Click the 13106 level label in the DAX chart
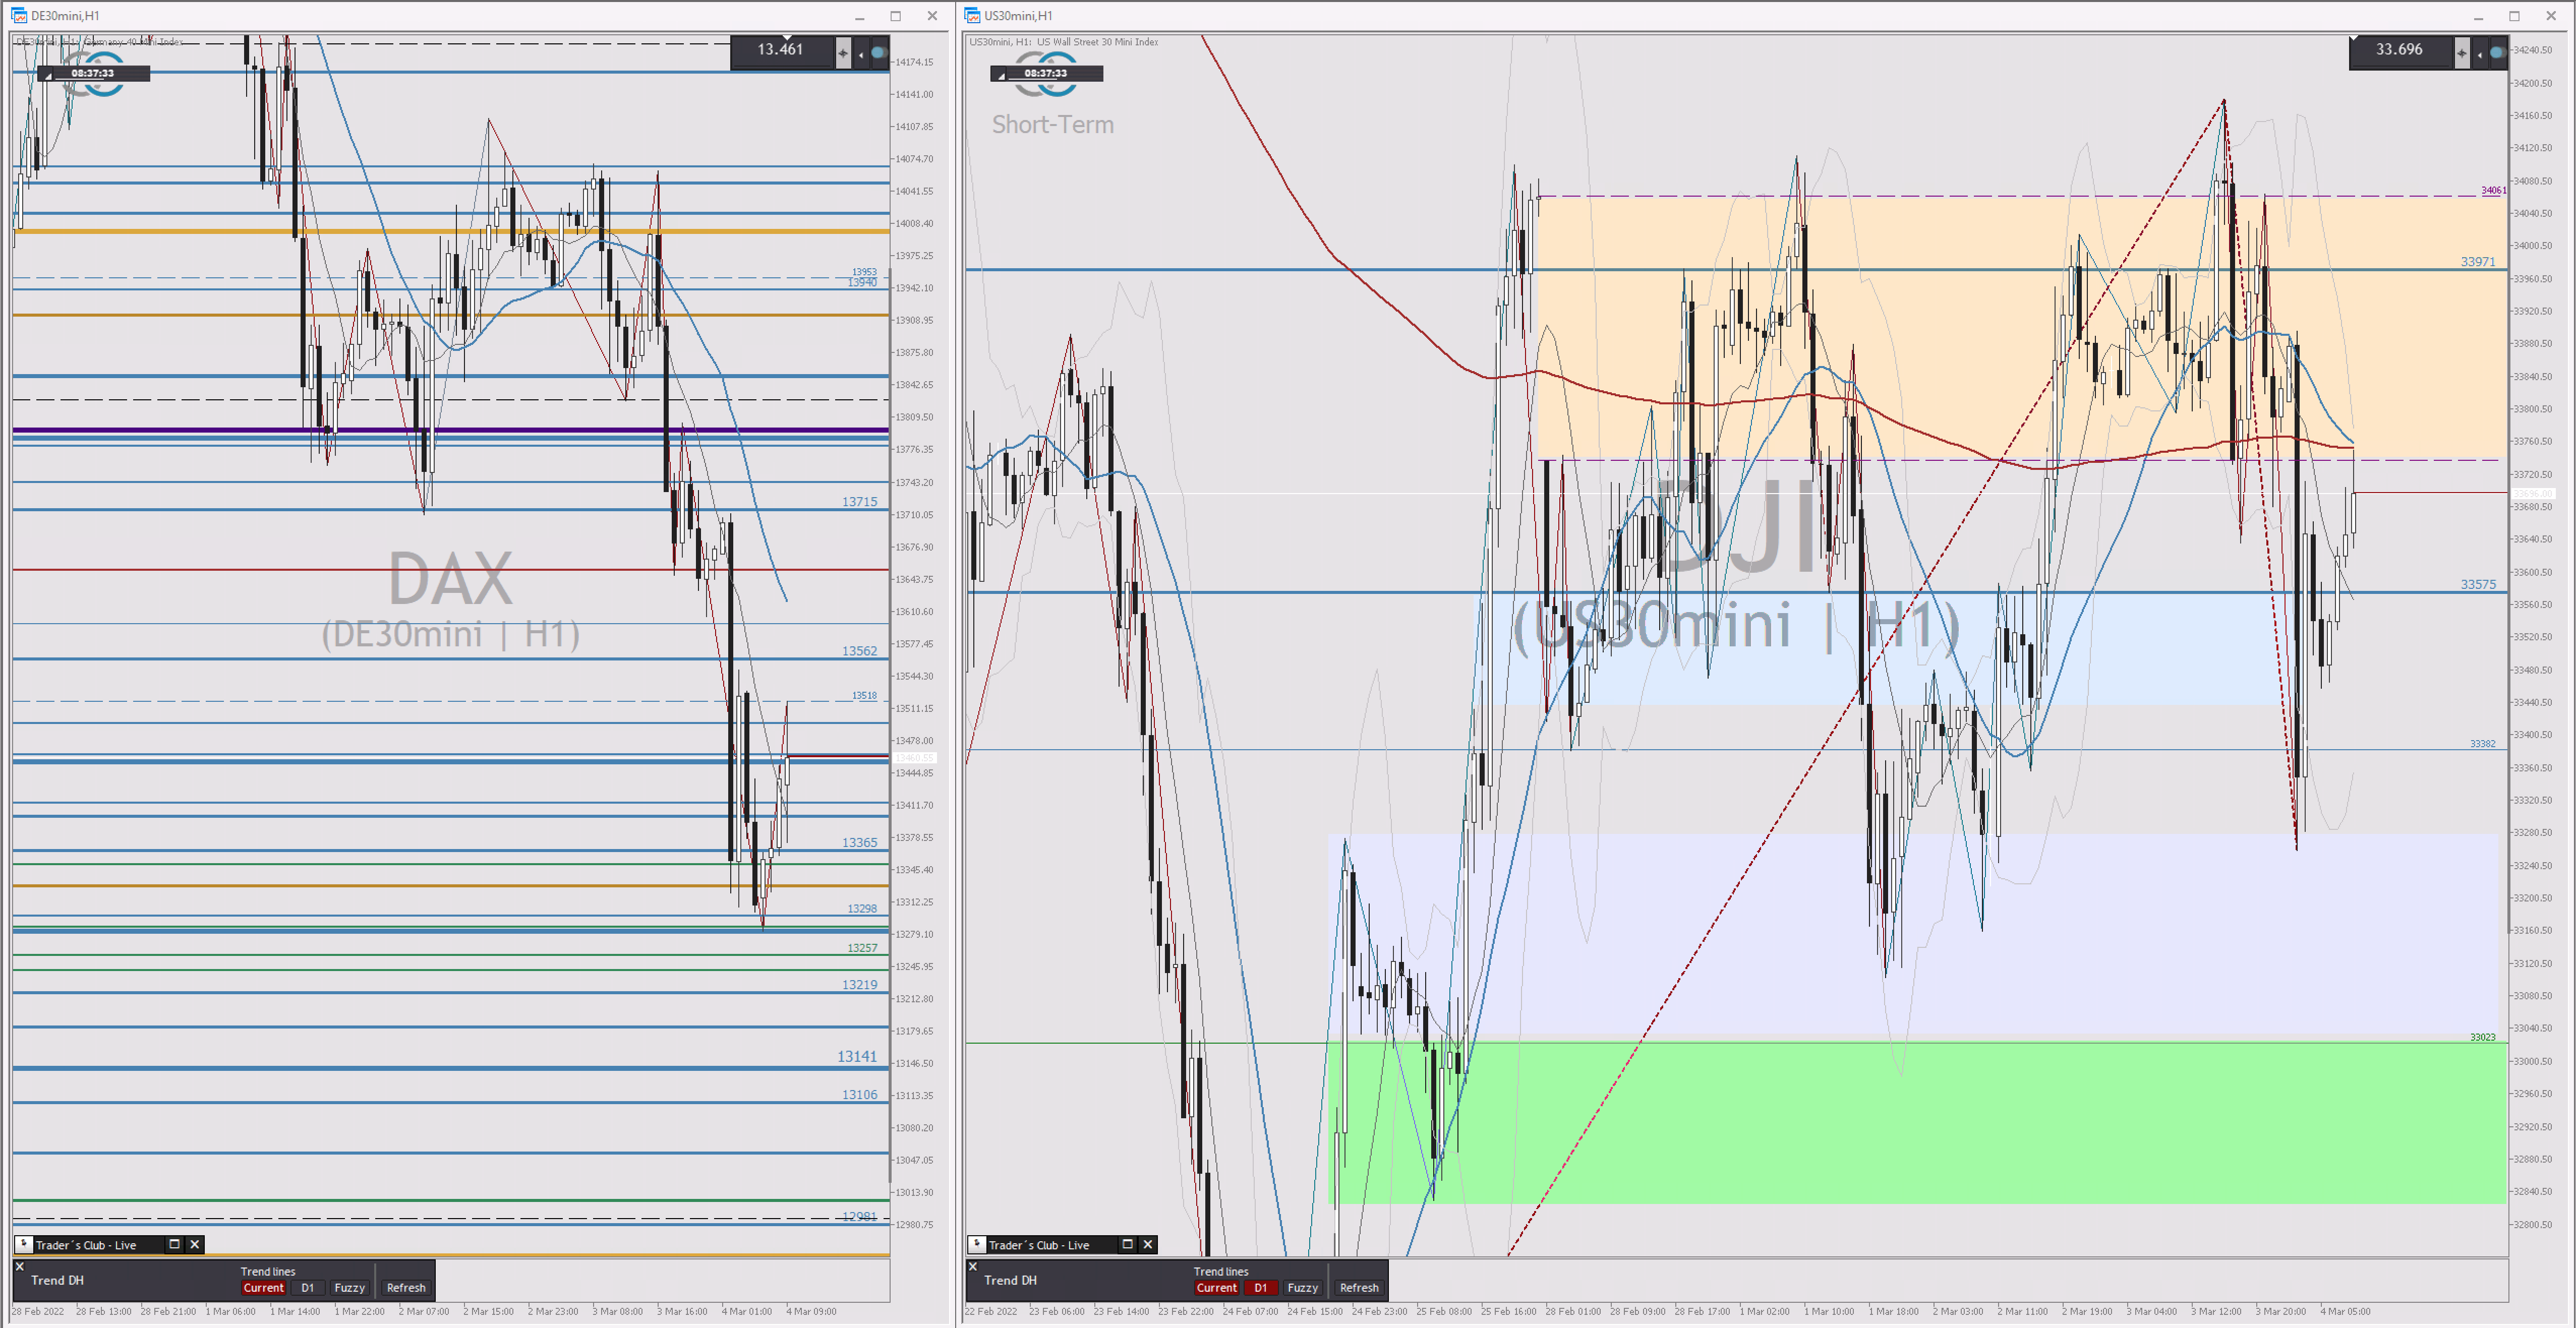 point(859,1095)
